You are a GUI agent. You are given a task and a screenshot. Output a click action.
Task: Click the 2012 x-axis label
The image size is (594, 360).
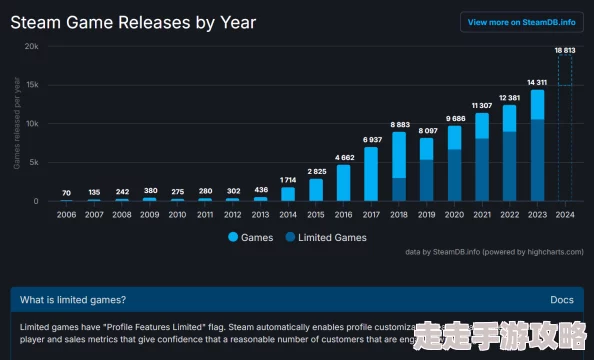233,215
